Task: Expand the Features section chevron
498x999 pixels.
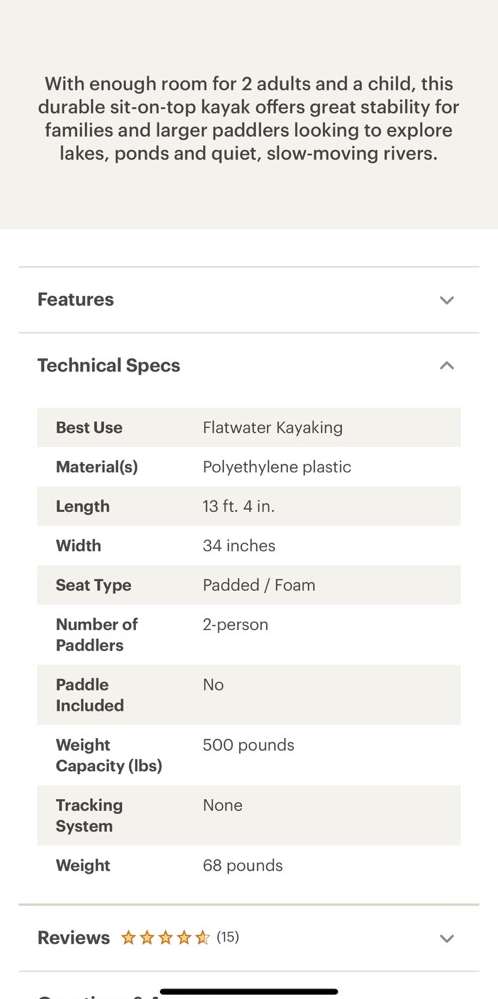Action: click(447, 300)
